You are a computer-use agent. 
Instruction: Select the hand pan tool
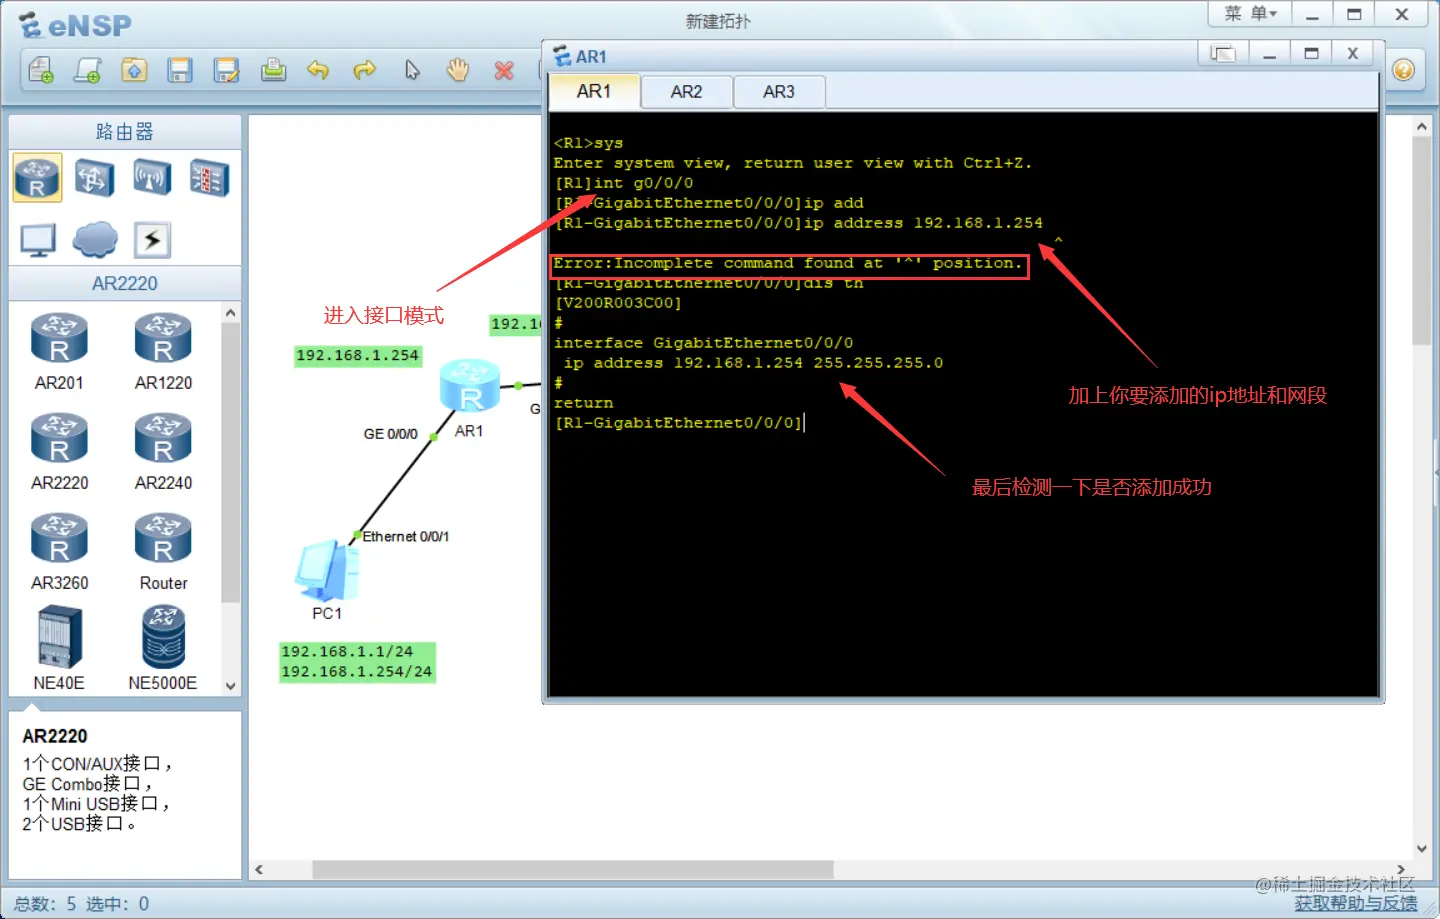tap(458, 70)
